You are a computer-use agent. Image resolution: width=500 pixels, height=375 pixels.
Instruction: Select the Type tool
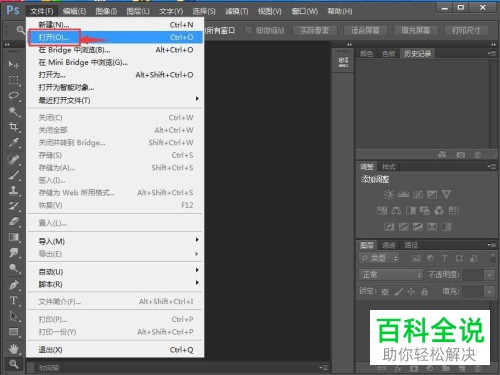click(14, 300)
